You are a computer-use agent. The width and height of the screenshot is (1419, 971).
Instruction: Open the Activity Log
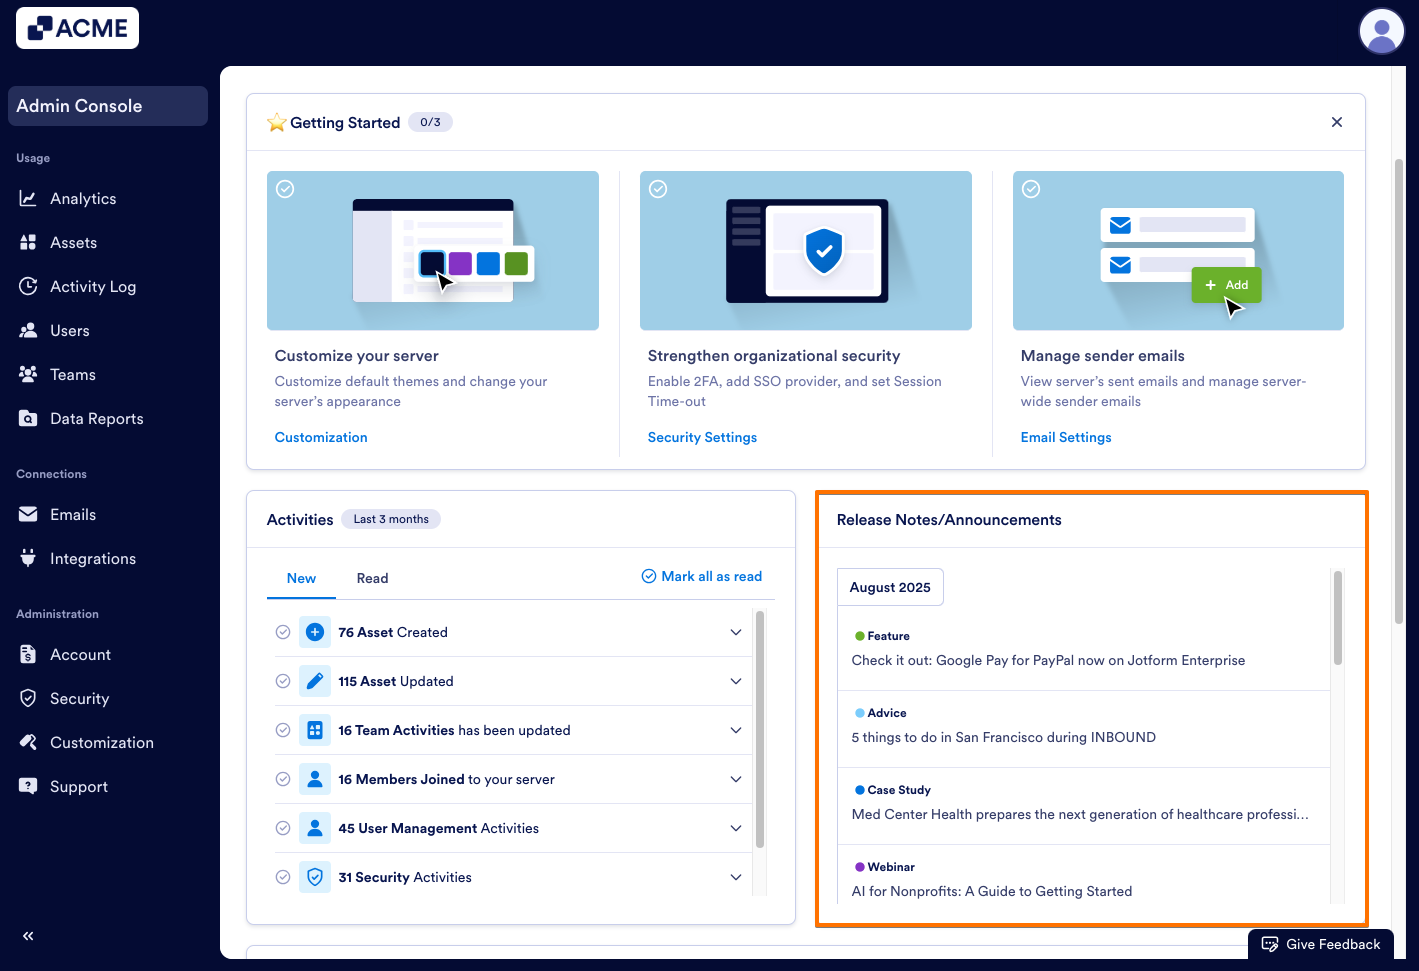[92, 286]
